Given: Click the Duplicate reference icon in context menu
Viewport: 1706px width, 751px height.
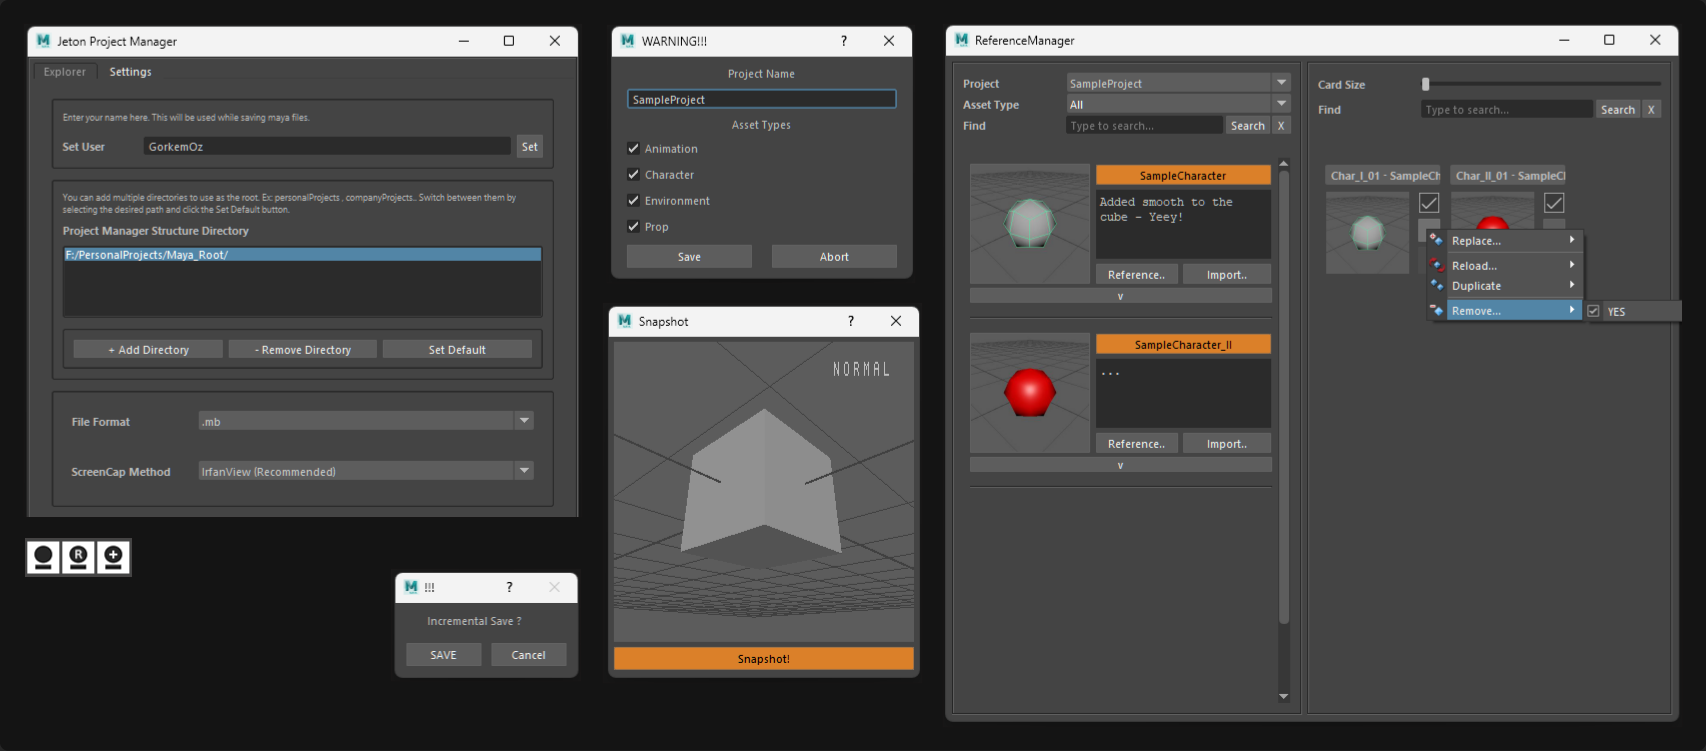Looking at the screenshot, I should coord(1437,286).
